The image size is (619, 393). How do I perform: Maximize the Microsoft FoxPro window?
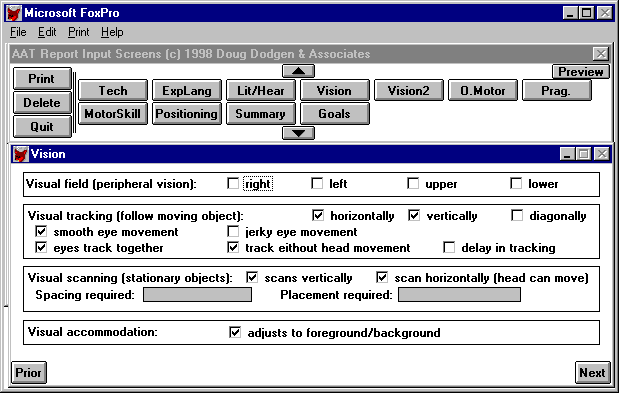[586, 13]
